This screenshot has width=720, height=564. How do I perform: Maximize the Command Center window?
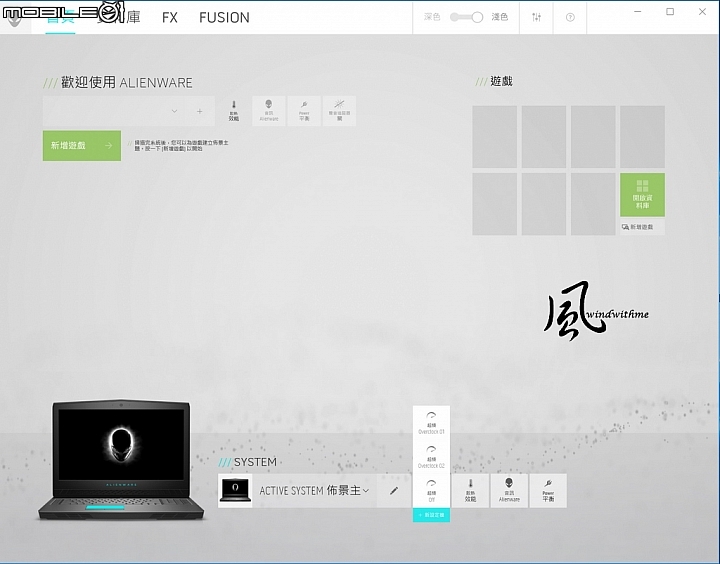click(670, 11)
